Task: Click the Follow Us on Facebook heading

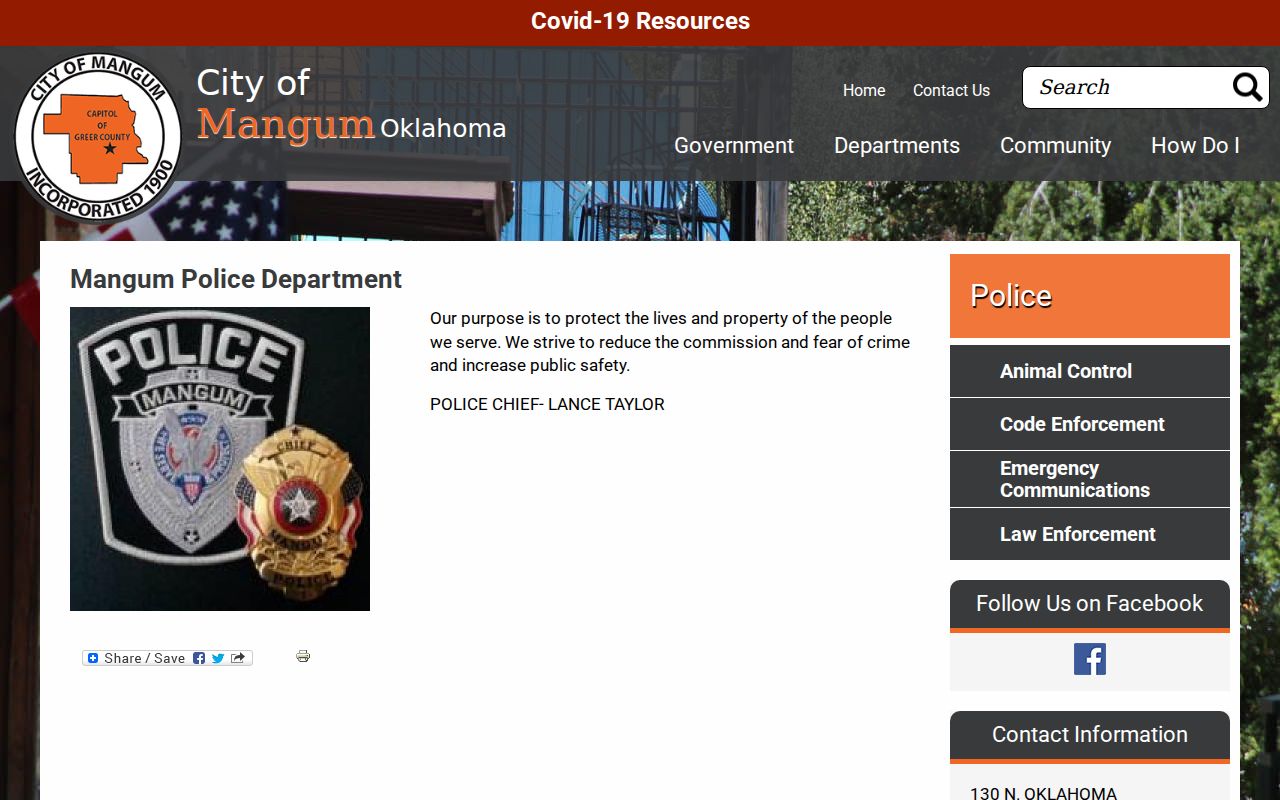Action: click(1090, 604)
